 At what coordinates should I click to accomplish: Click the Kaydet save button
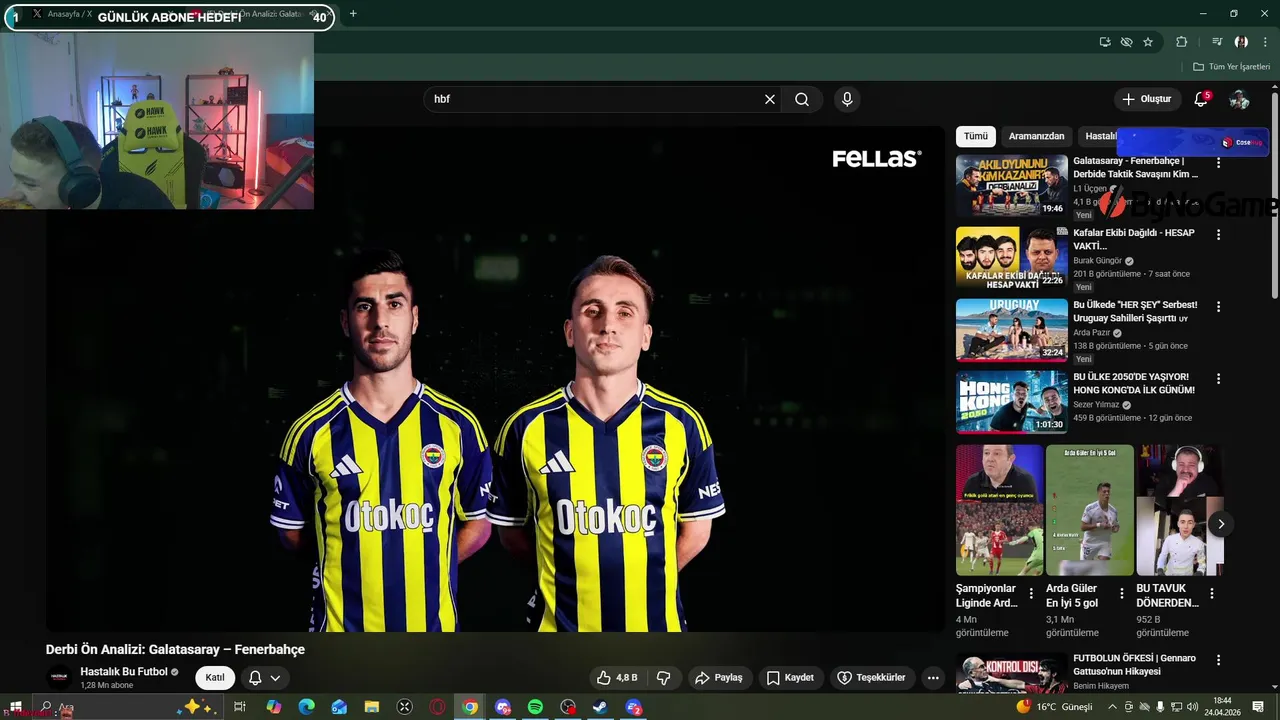pyautogui.click(x=790, y=677)
